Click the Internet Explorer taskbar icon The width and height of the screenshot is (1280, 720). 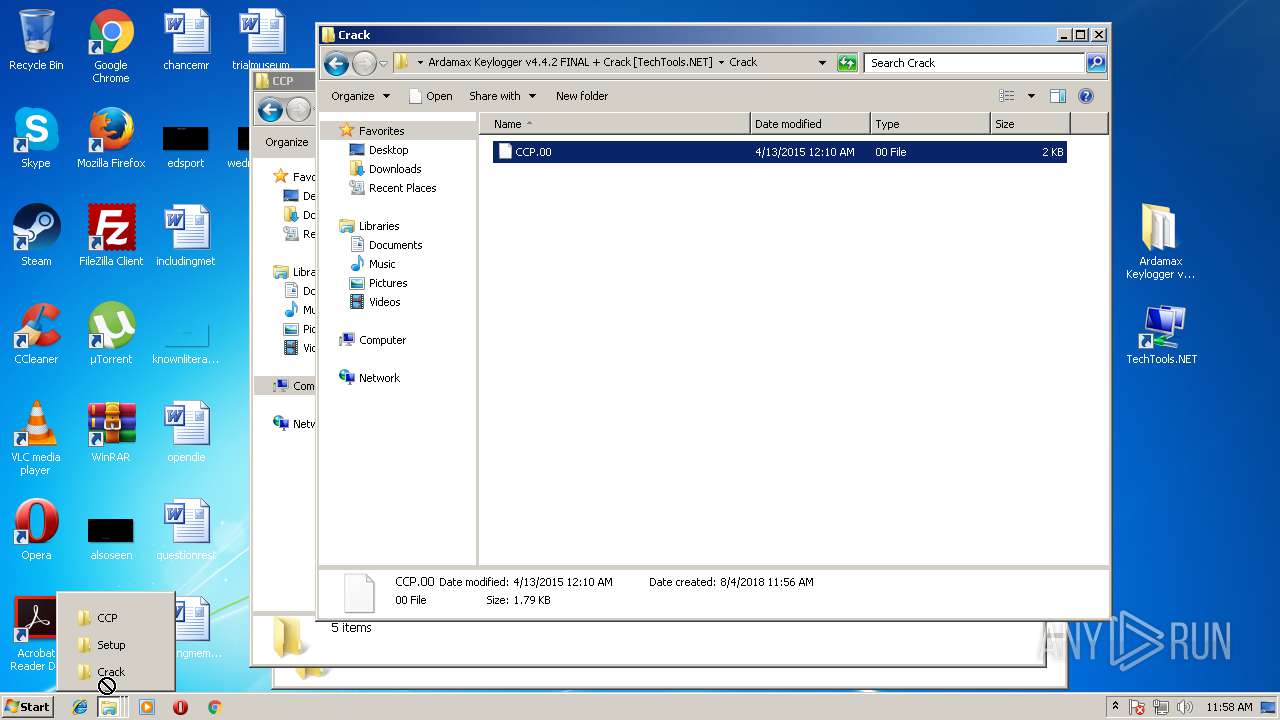pyautogui.click(x=80, y=707)
